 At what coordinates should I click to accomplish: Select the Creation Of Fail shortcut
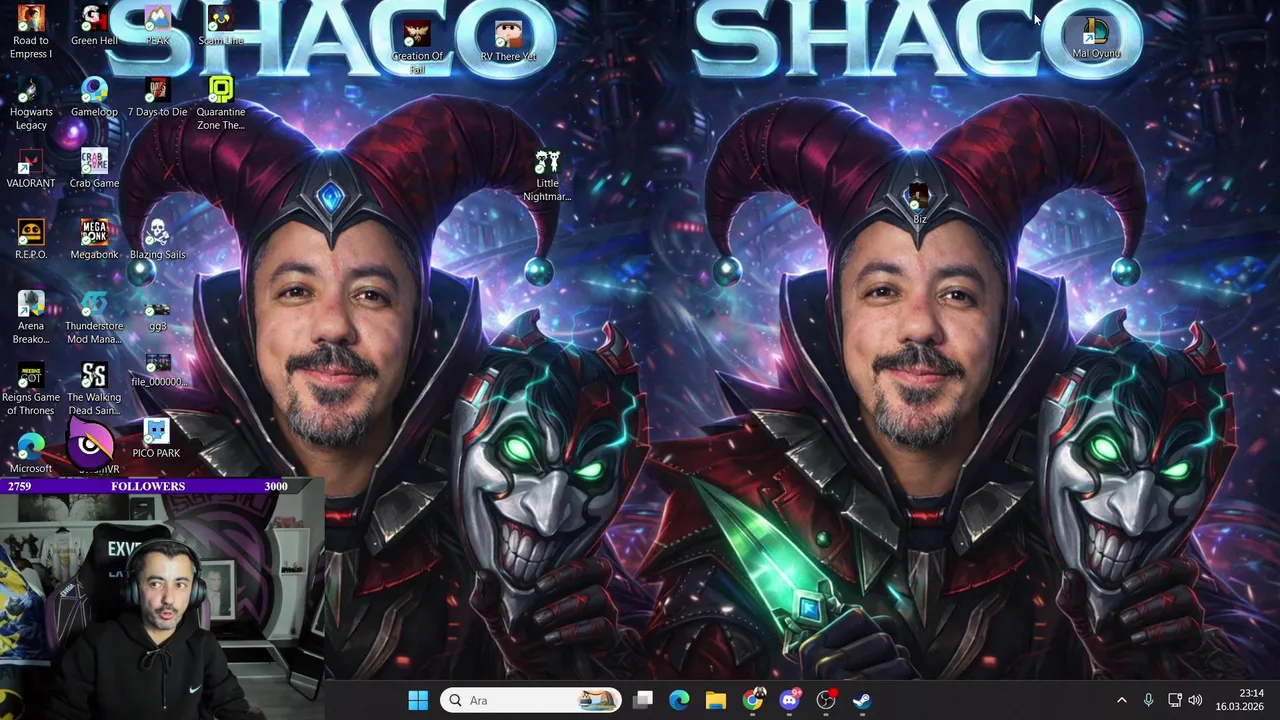[x=417, y=48]
